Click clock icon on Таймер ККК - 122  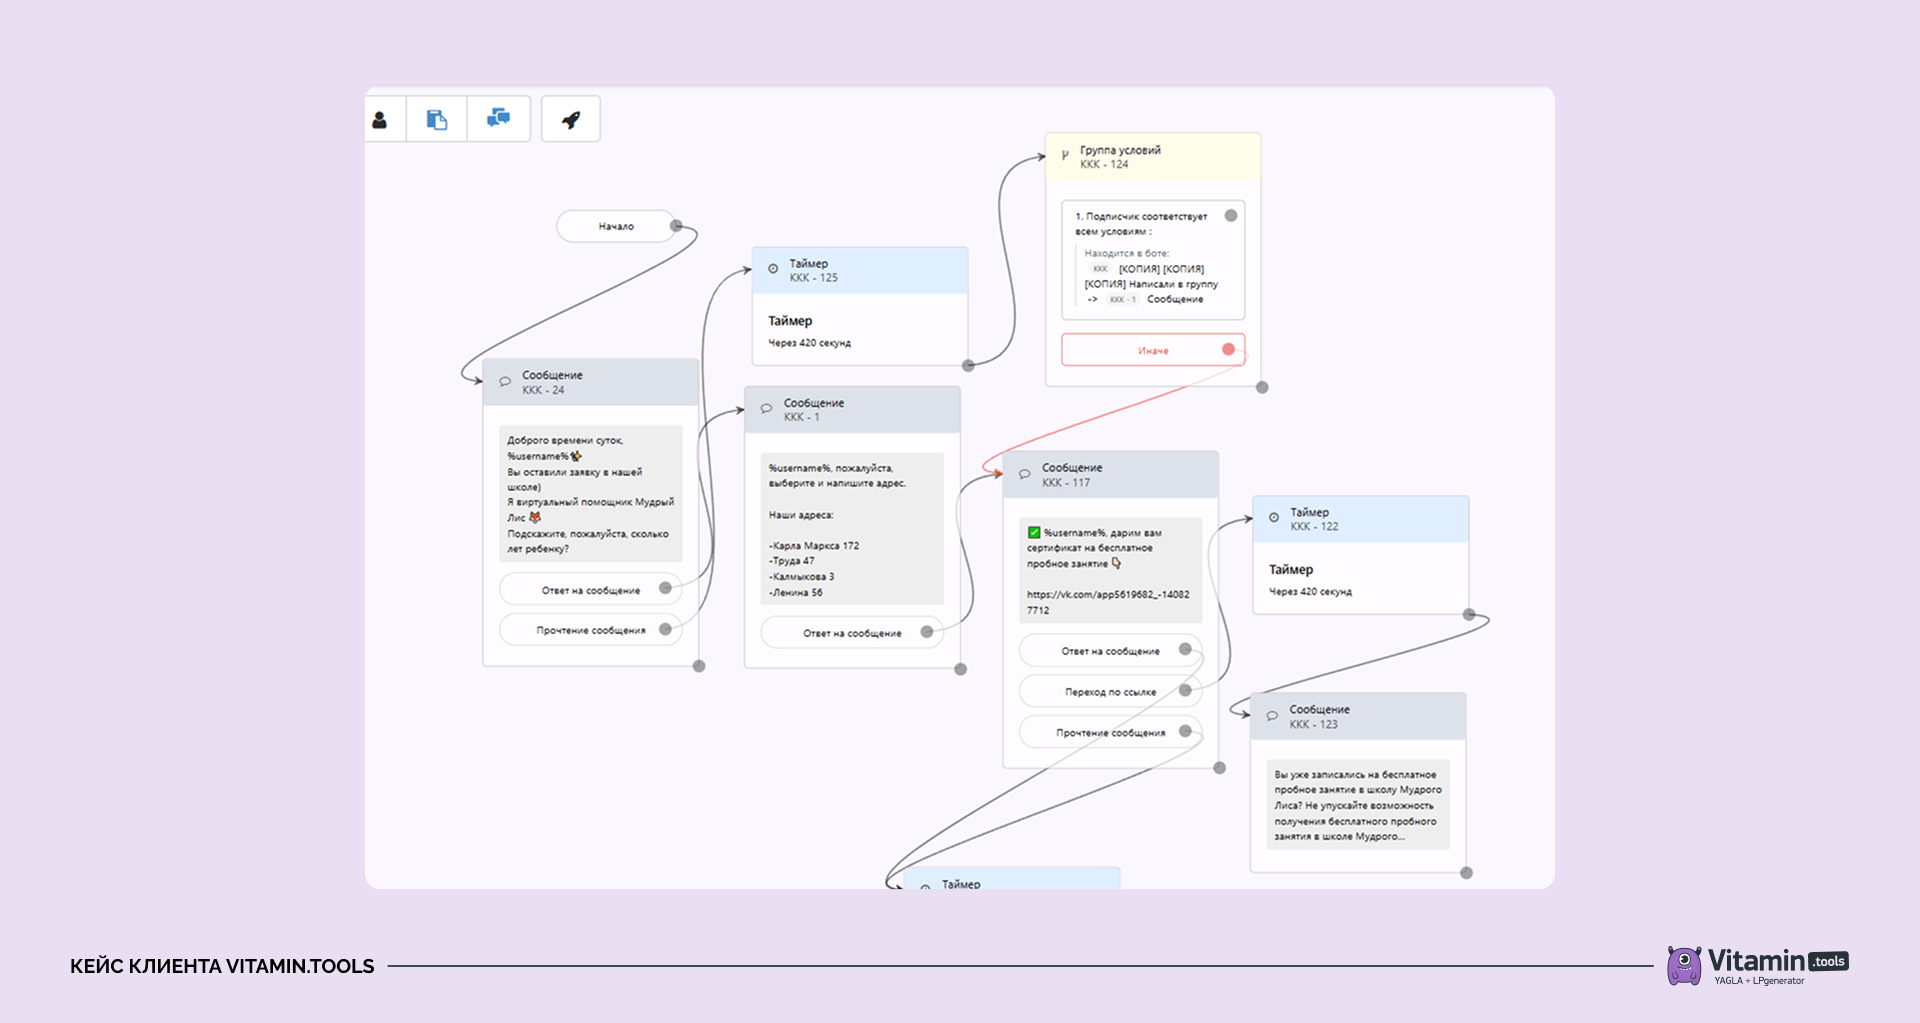point(1274,518)
